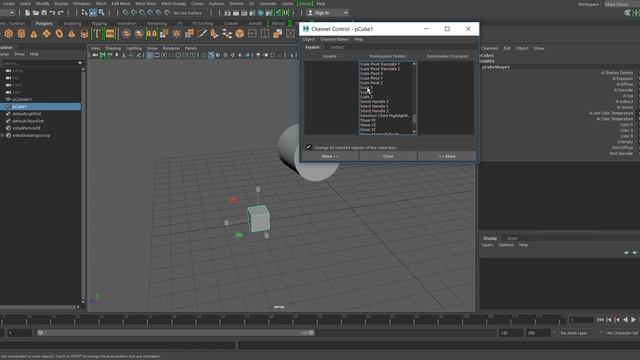Open Options menu in layer editor

pyautogui.click(x=506, y=245)
